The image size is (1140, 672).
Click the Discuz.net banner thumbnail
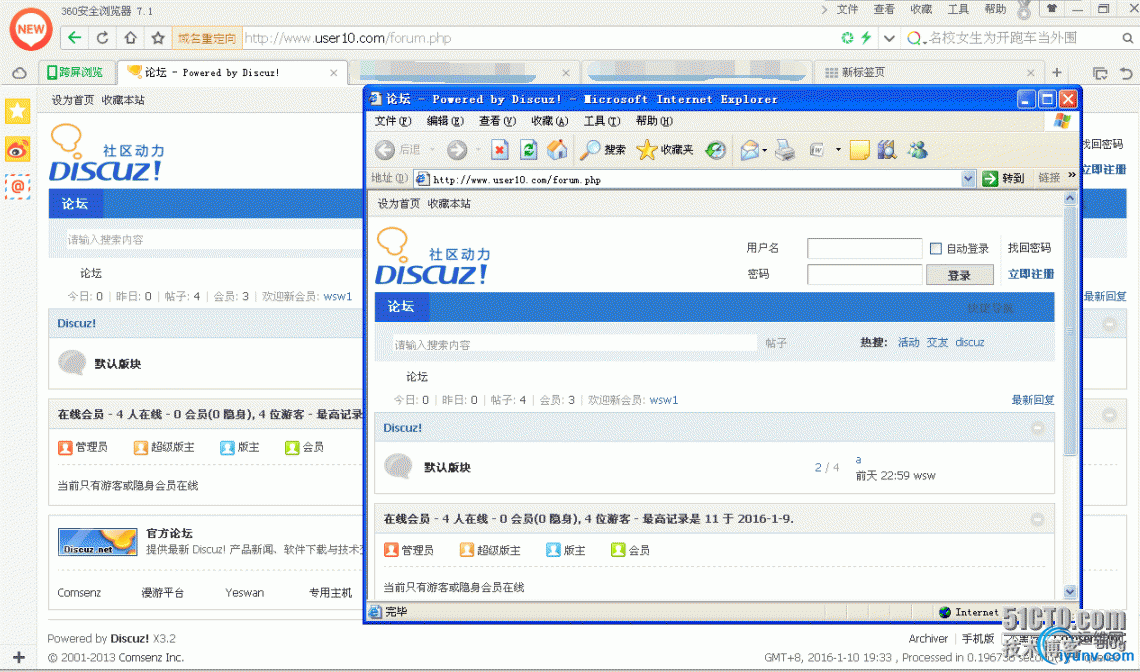(x=97, y=542)
